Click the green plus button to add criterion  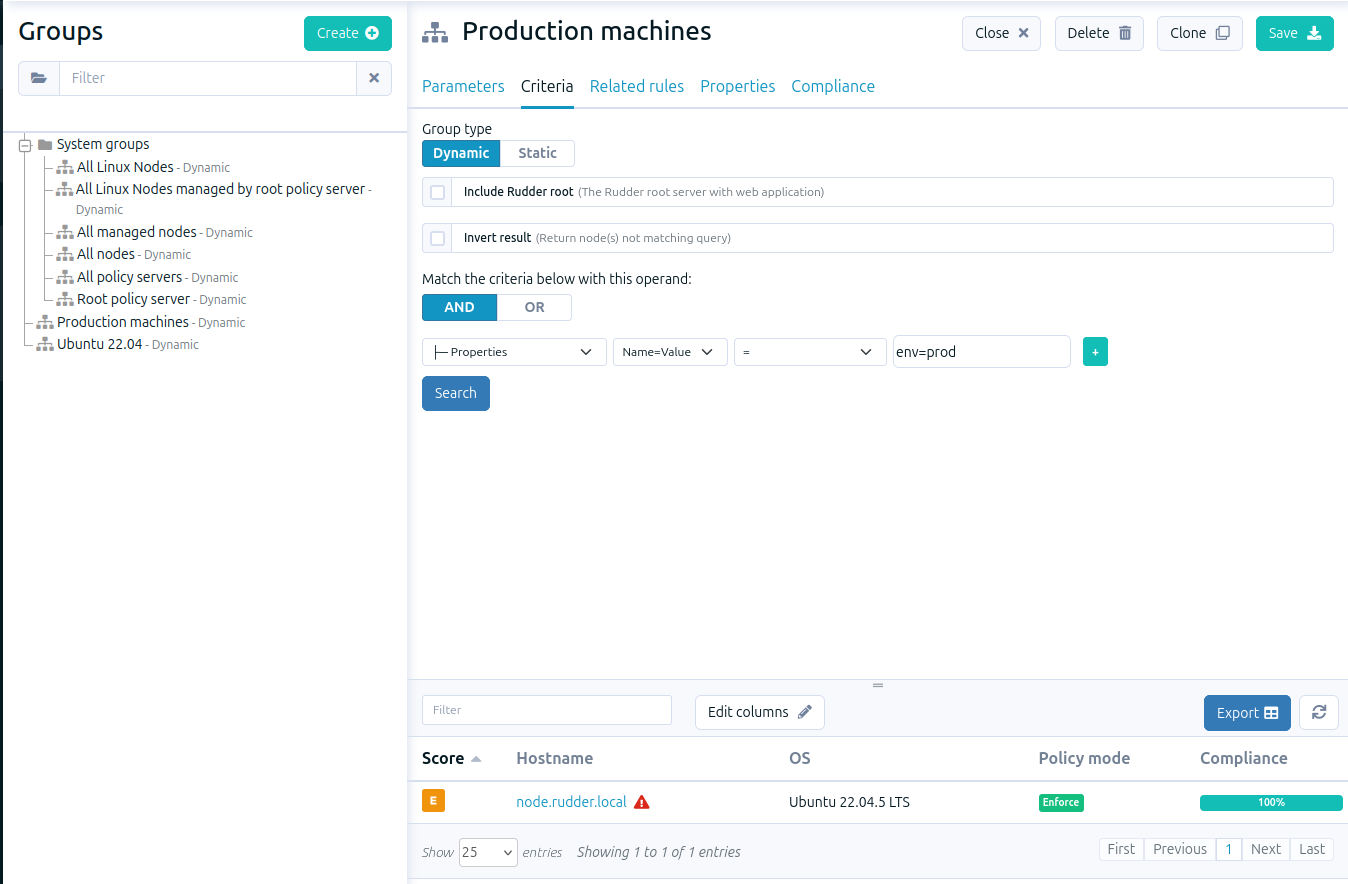tap(1095, 352)
